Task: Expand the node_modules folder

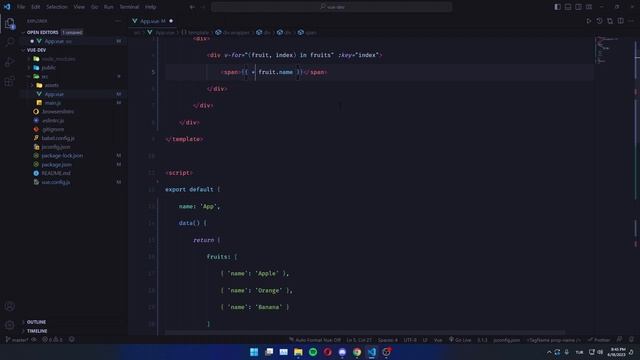Action: 58,59
